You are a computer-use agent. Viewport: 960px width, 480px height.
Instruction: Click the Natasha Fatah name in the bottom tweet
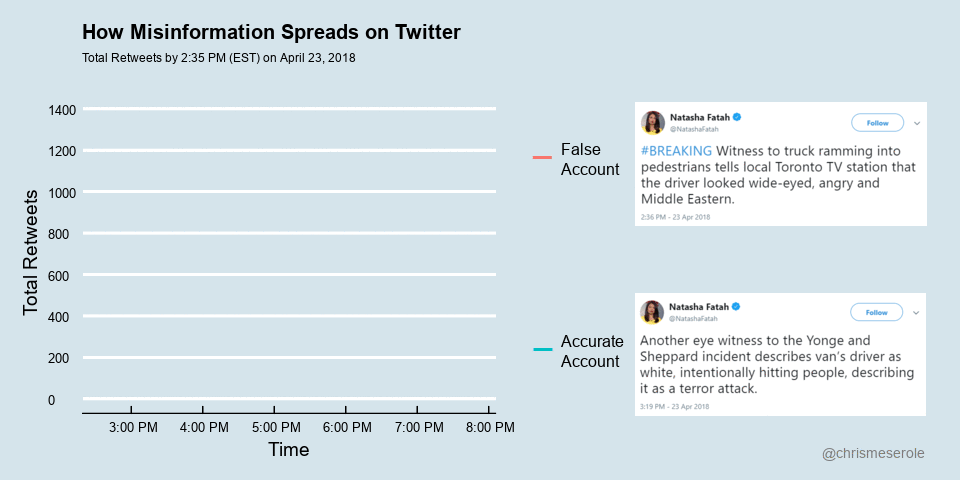pos(698,306)
